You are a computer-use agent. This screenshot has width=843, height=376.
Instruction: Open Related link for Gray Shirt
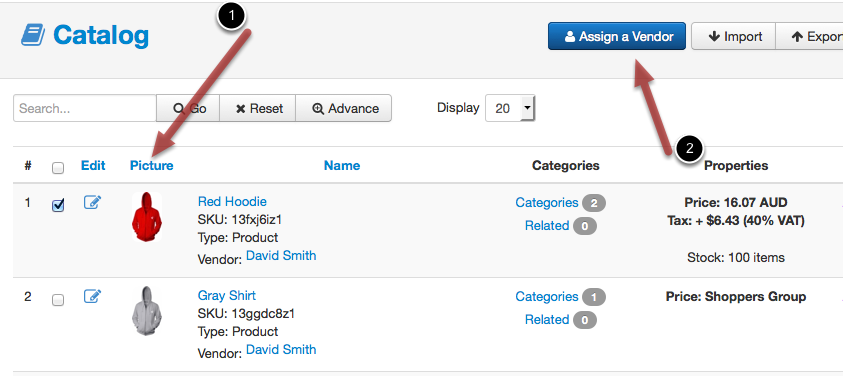547,320
